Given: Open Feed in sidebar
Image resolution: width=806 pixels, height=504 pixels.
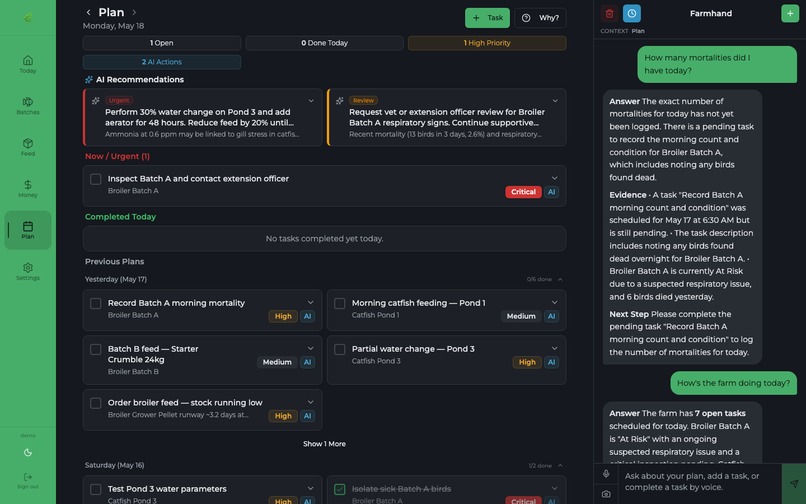Looking at the screenshot, I should tap(28, 147).
